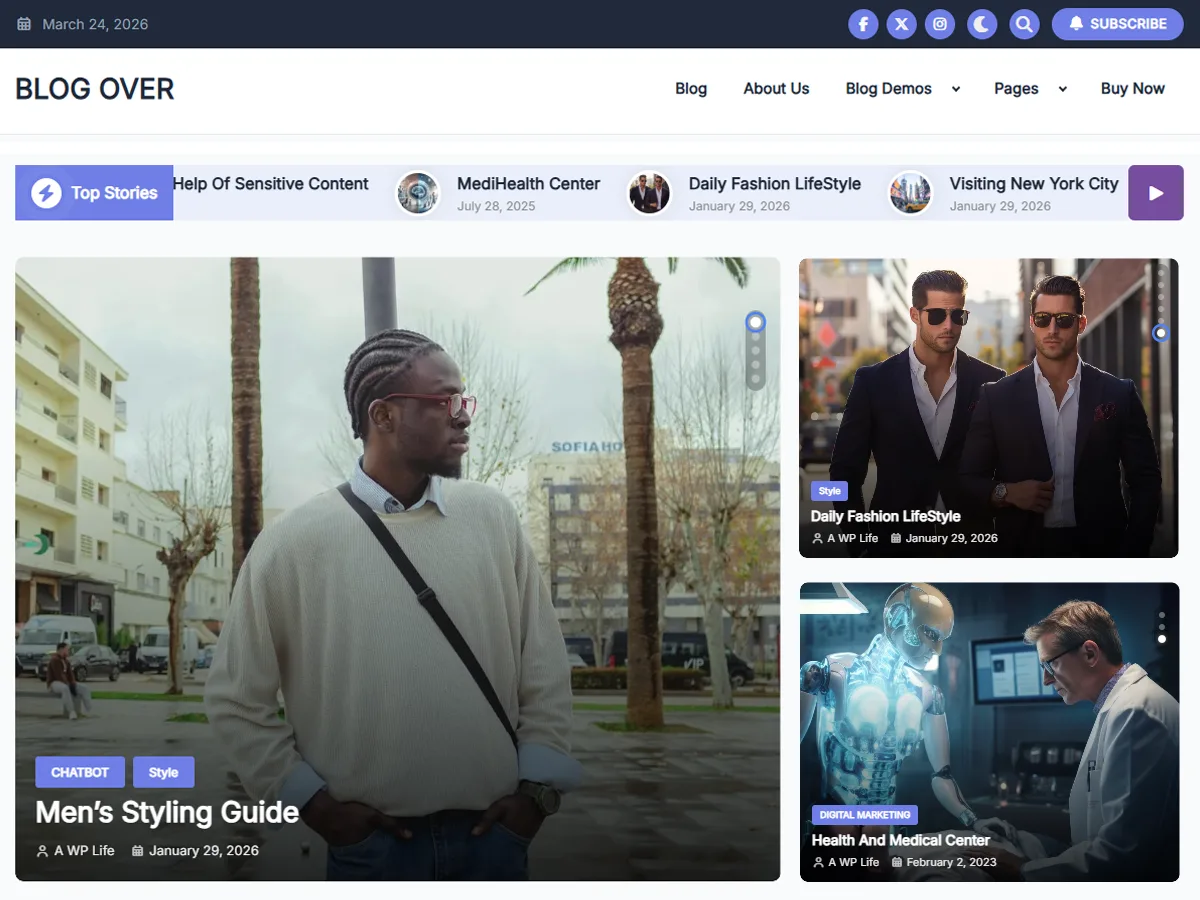Open the Facebook social icon
The image size is (1200, 900).
[863, 24]
